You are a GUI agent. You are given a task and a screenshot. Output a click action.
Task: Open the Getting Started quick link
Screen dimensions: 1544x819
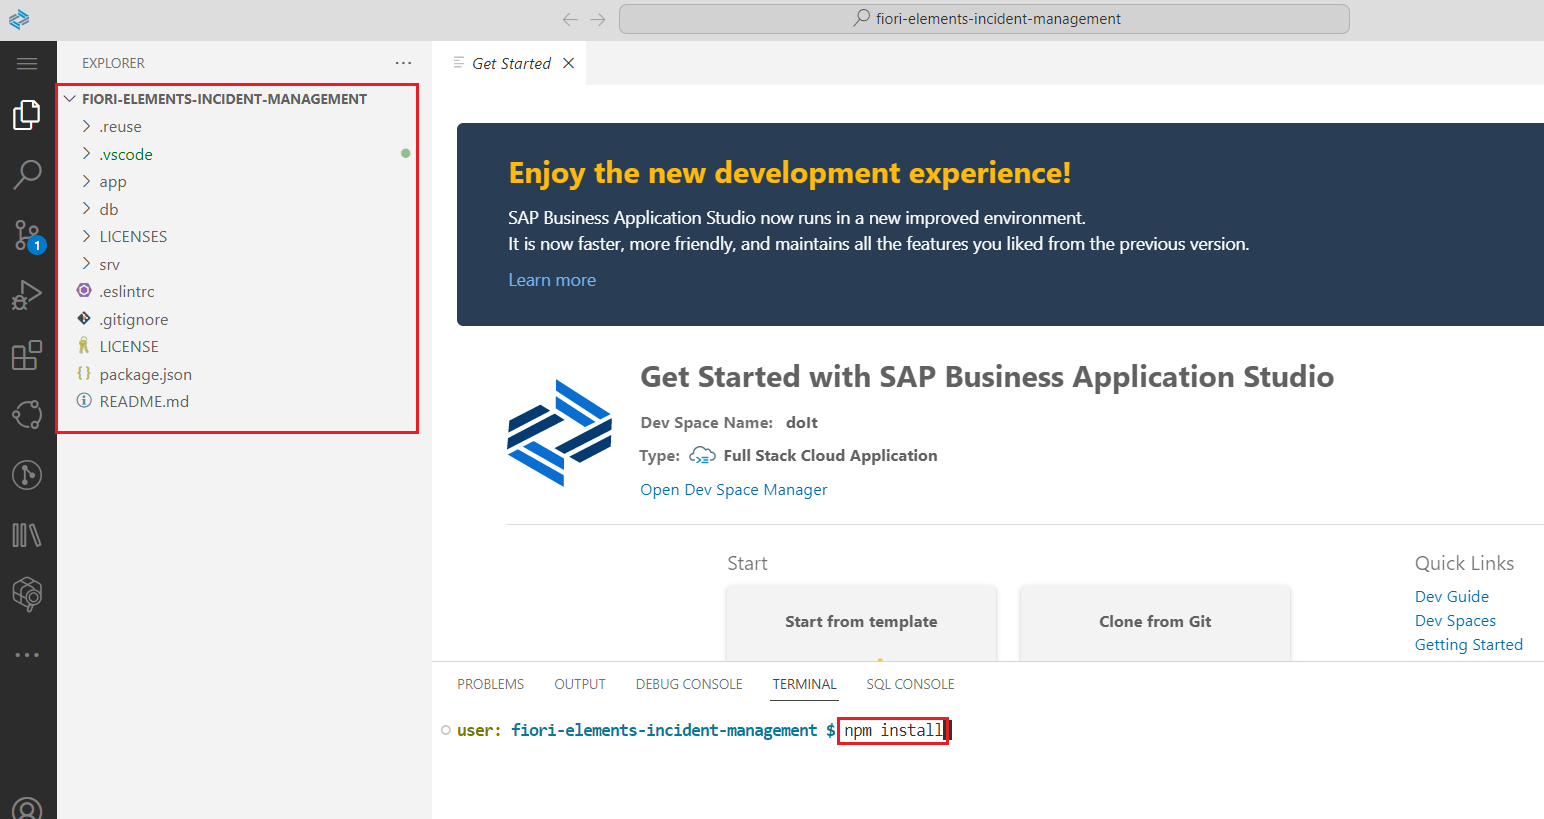pos(1469,645)
